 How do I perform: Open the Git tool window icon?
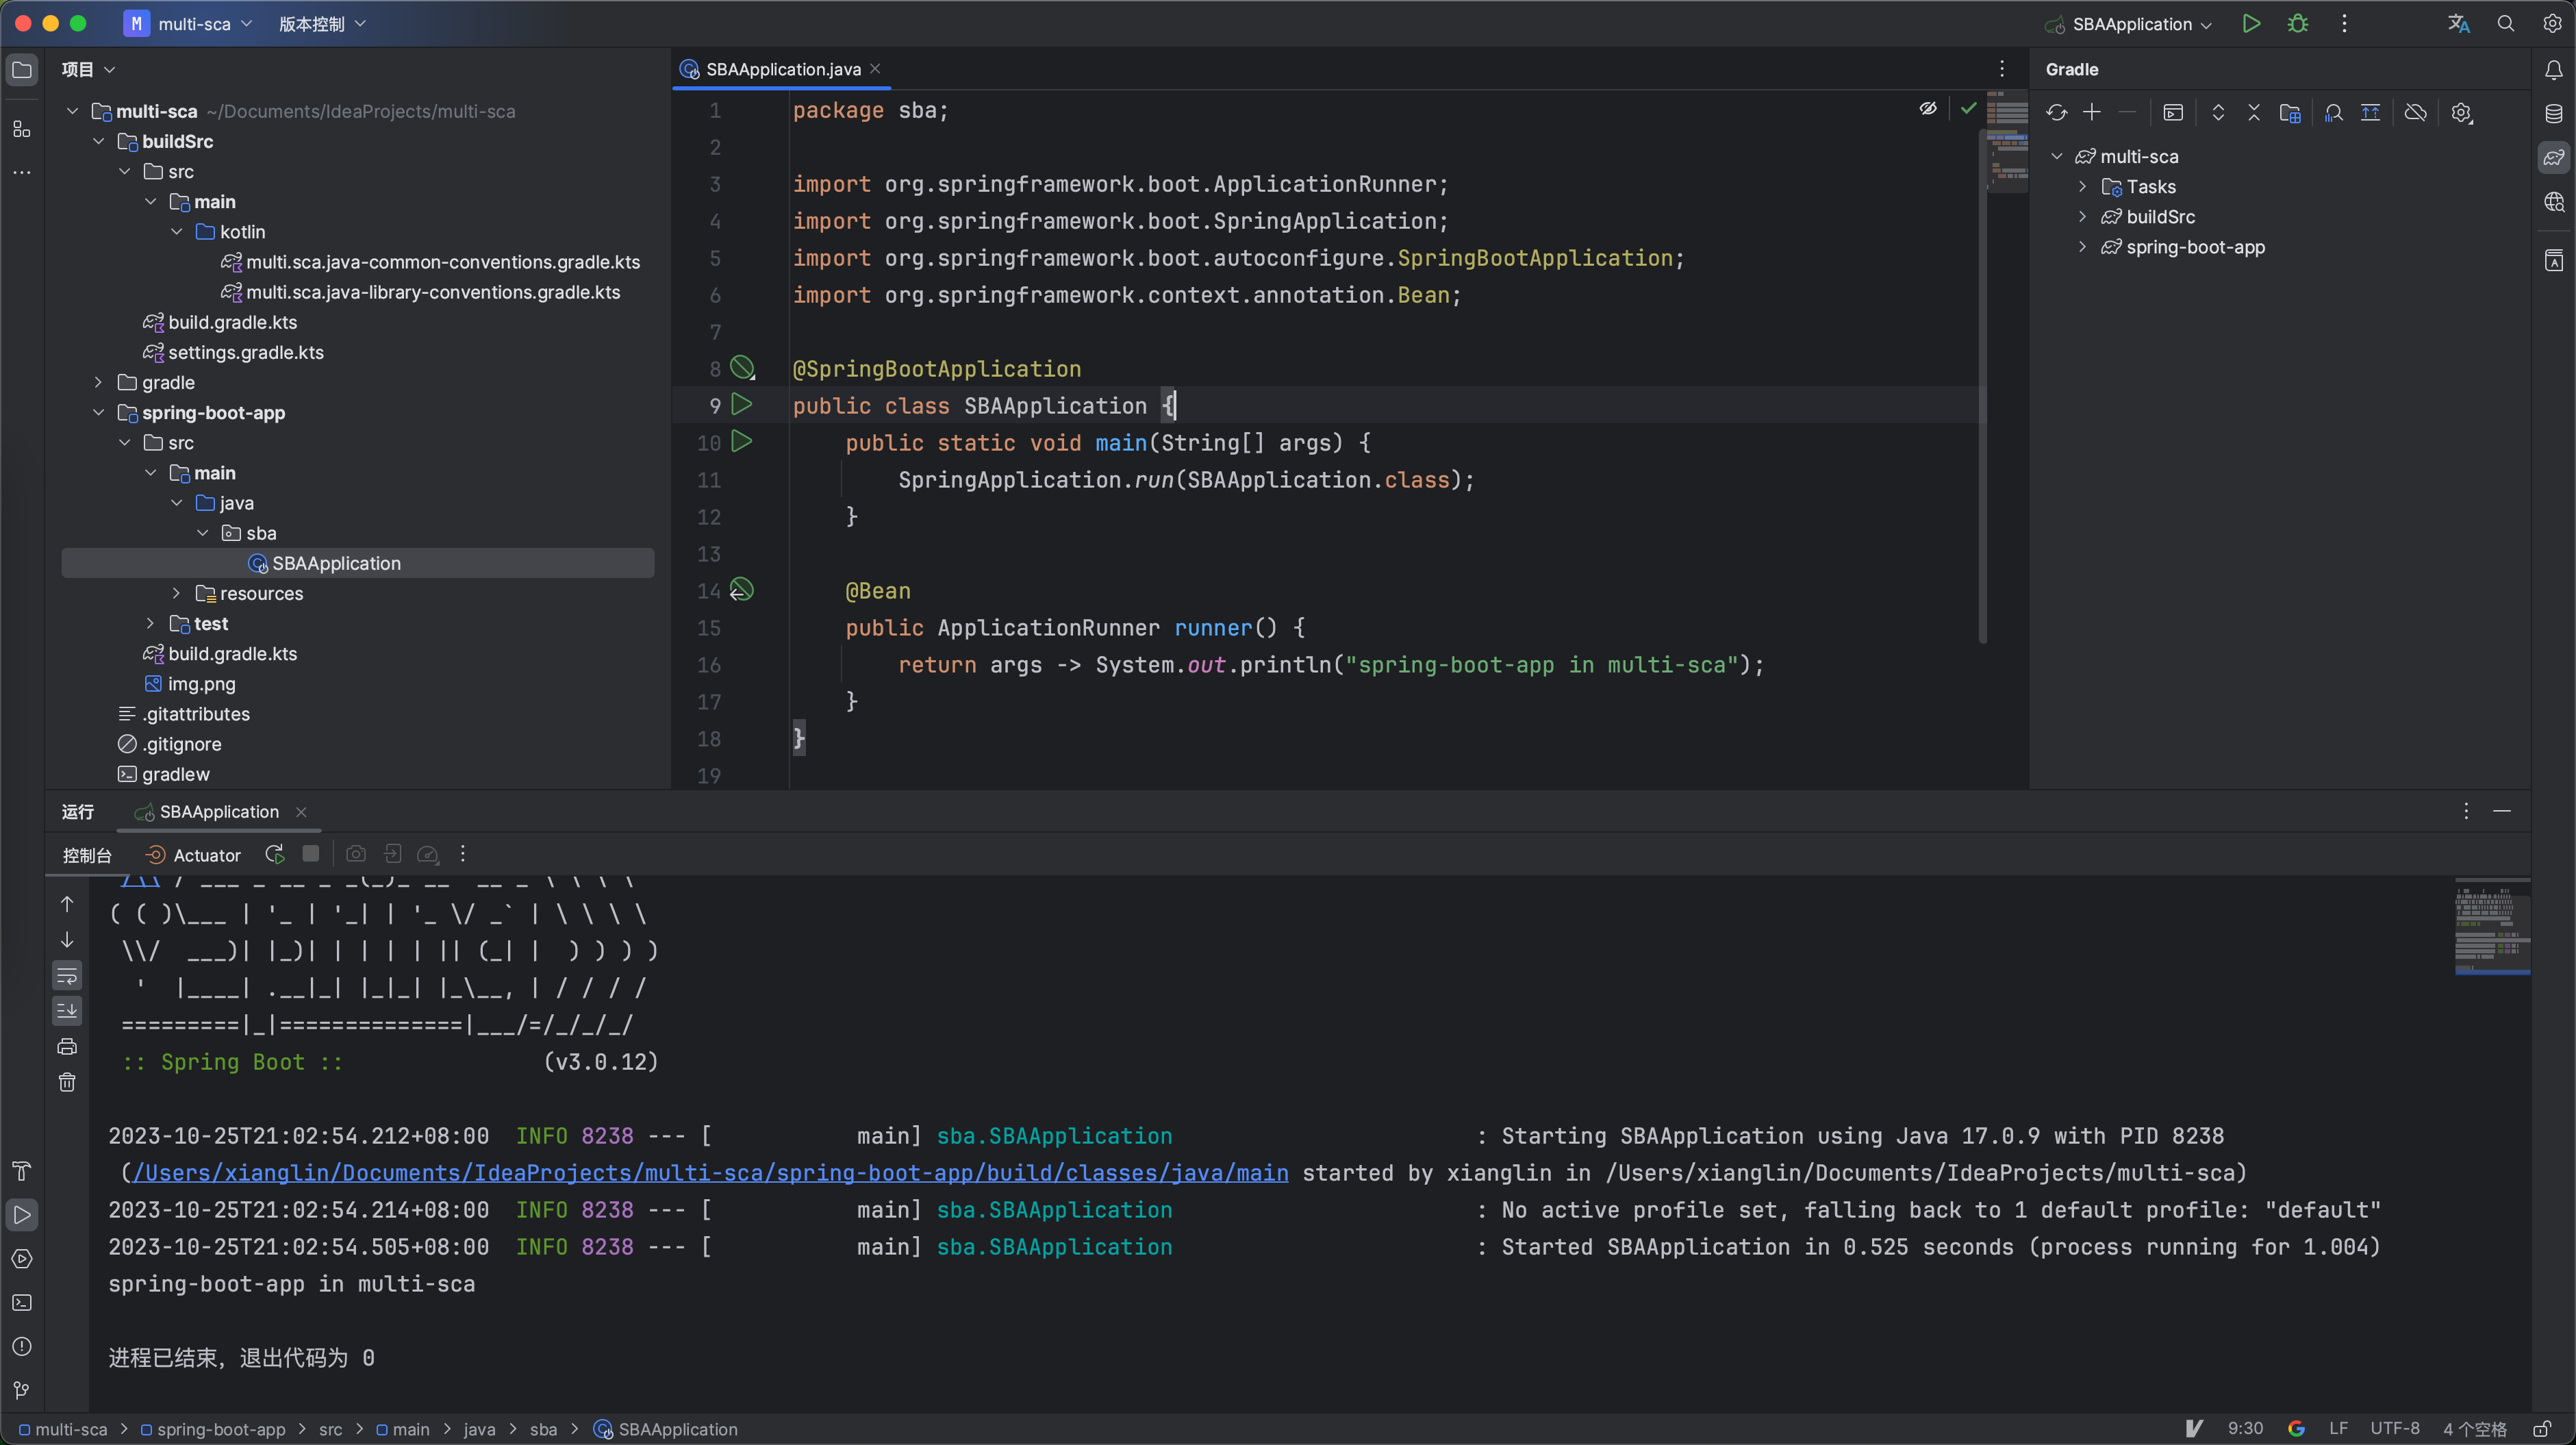(x=22, y=1391)
